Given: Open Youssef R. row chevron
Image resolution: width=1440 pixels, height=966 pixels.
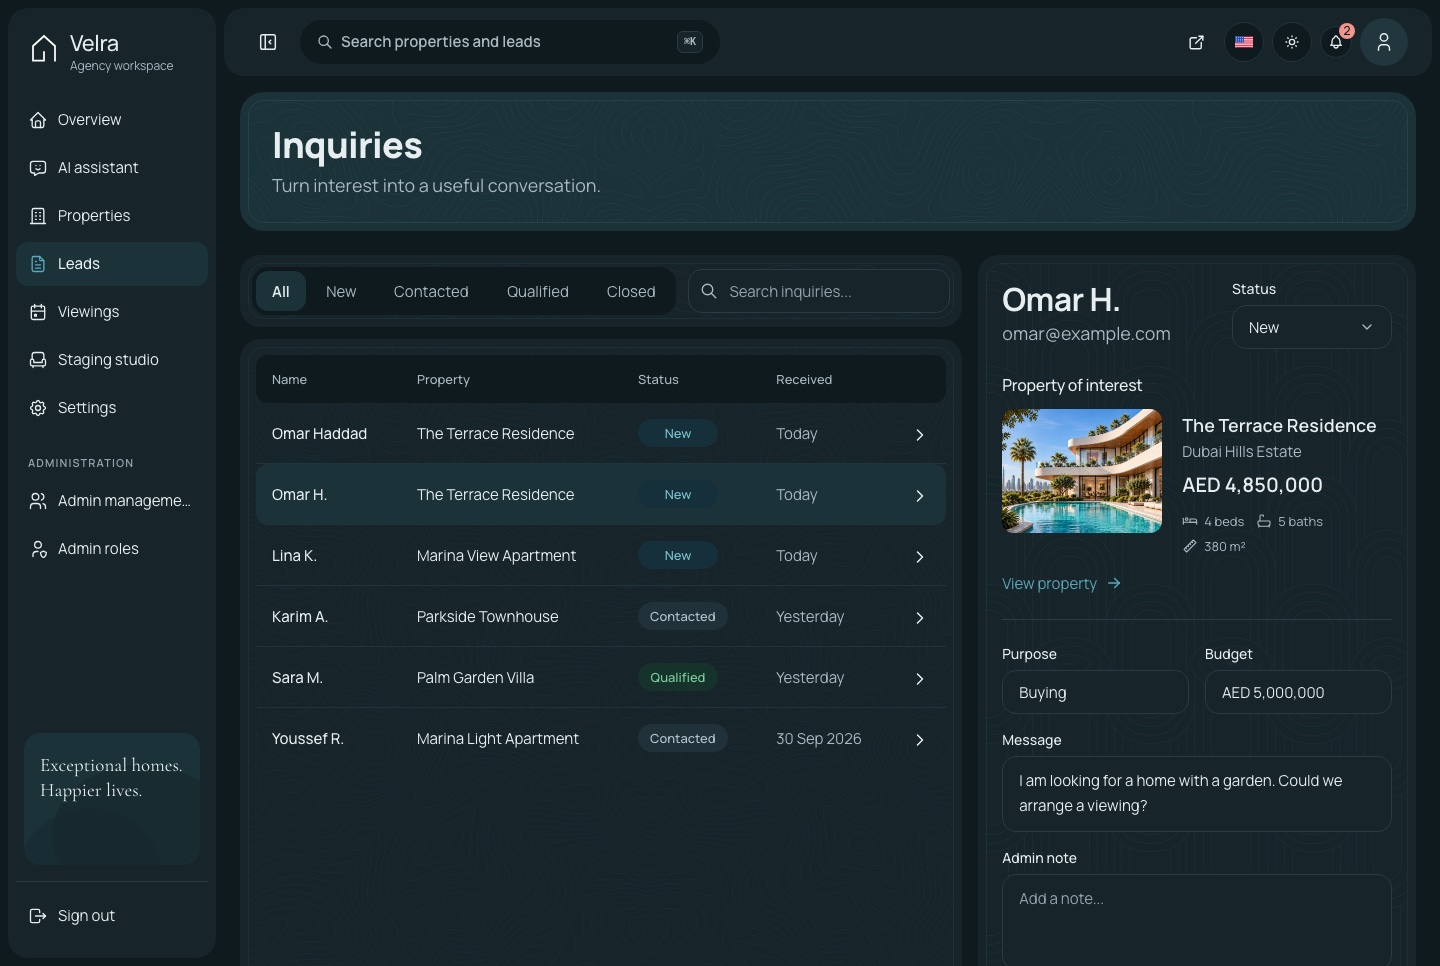Looking at the screenshot, I should click(x=920, y=740).
